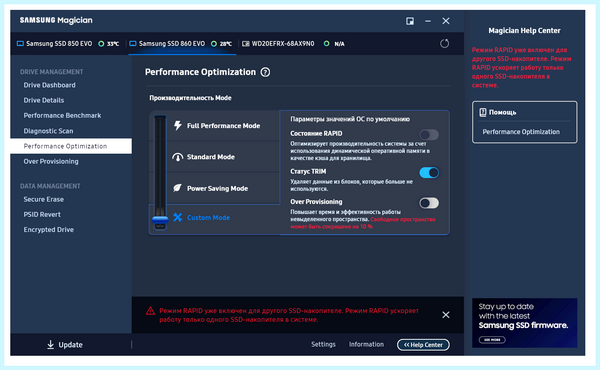The image size is (600, 370).
Task: Open Secure Erase in sidebar
Action: 44,199
